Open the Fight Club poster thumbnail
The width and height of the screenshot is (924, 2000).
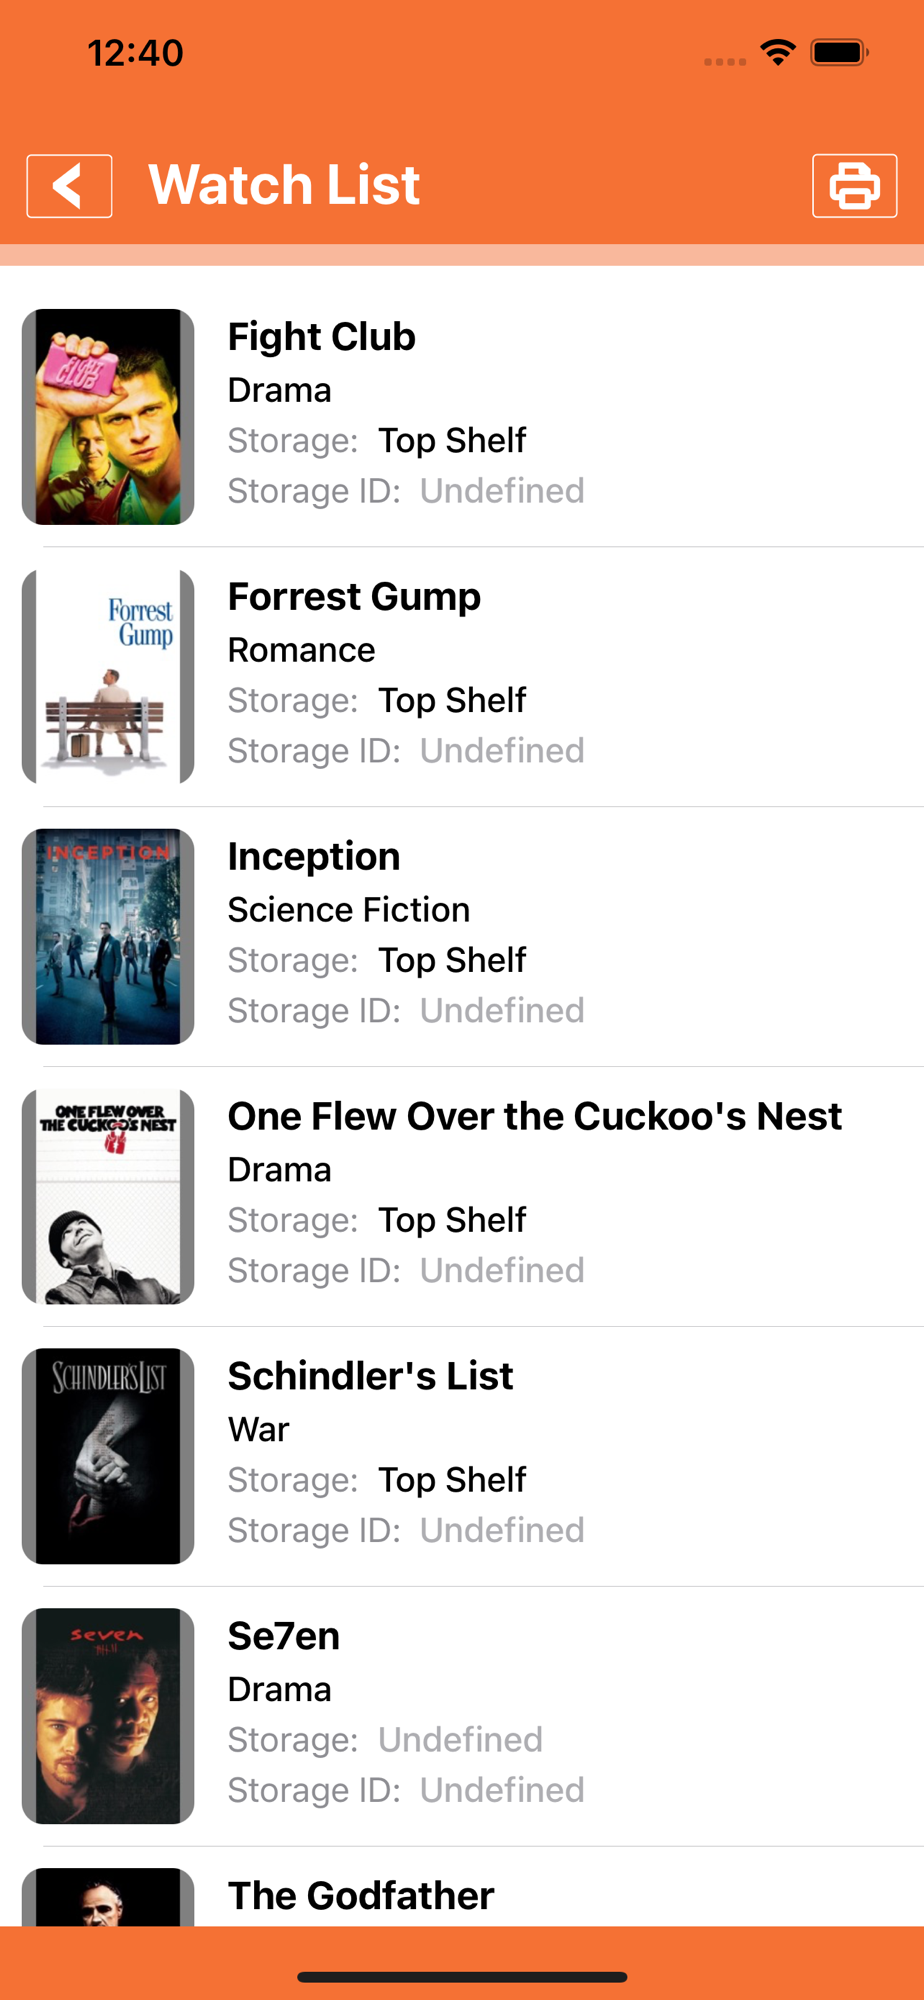point(108,417)
